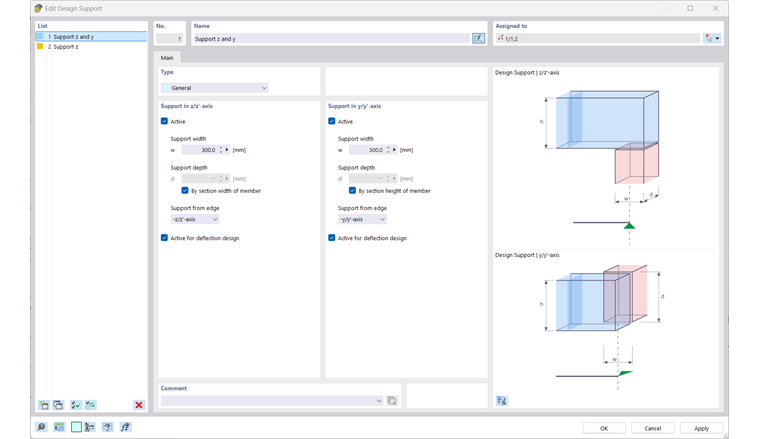760x439 pixels.
Task: Toggle By section width of member checkbox
Action: (x=185, y=190)
